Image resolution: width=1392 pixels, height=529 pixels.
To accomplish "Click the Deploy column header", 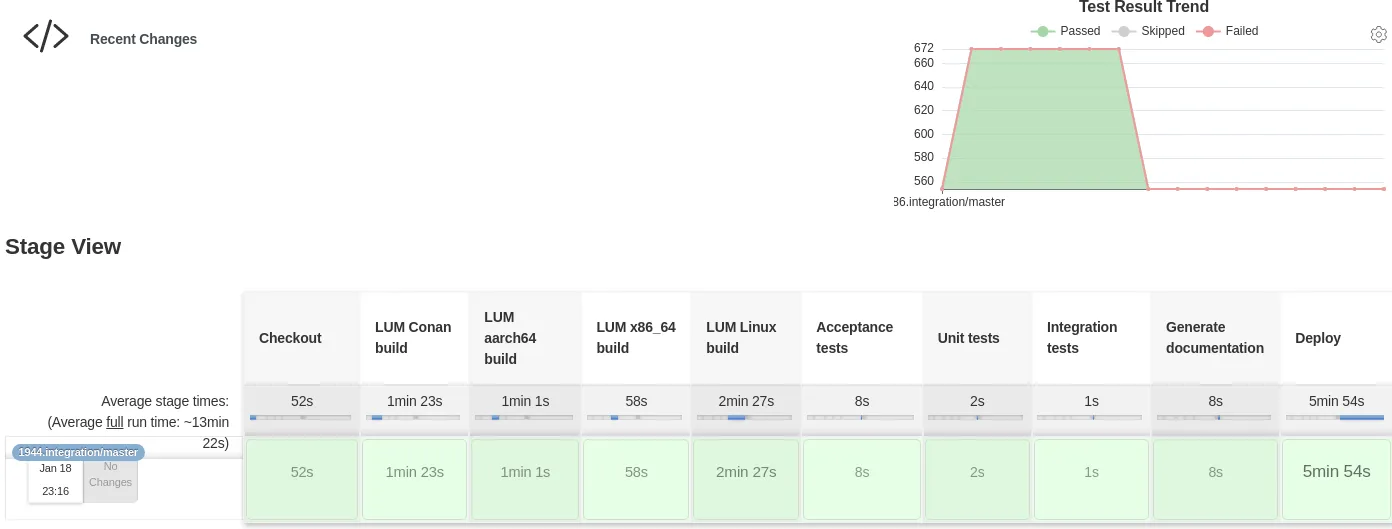I will (x=1336, y=338).
